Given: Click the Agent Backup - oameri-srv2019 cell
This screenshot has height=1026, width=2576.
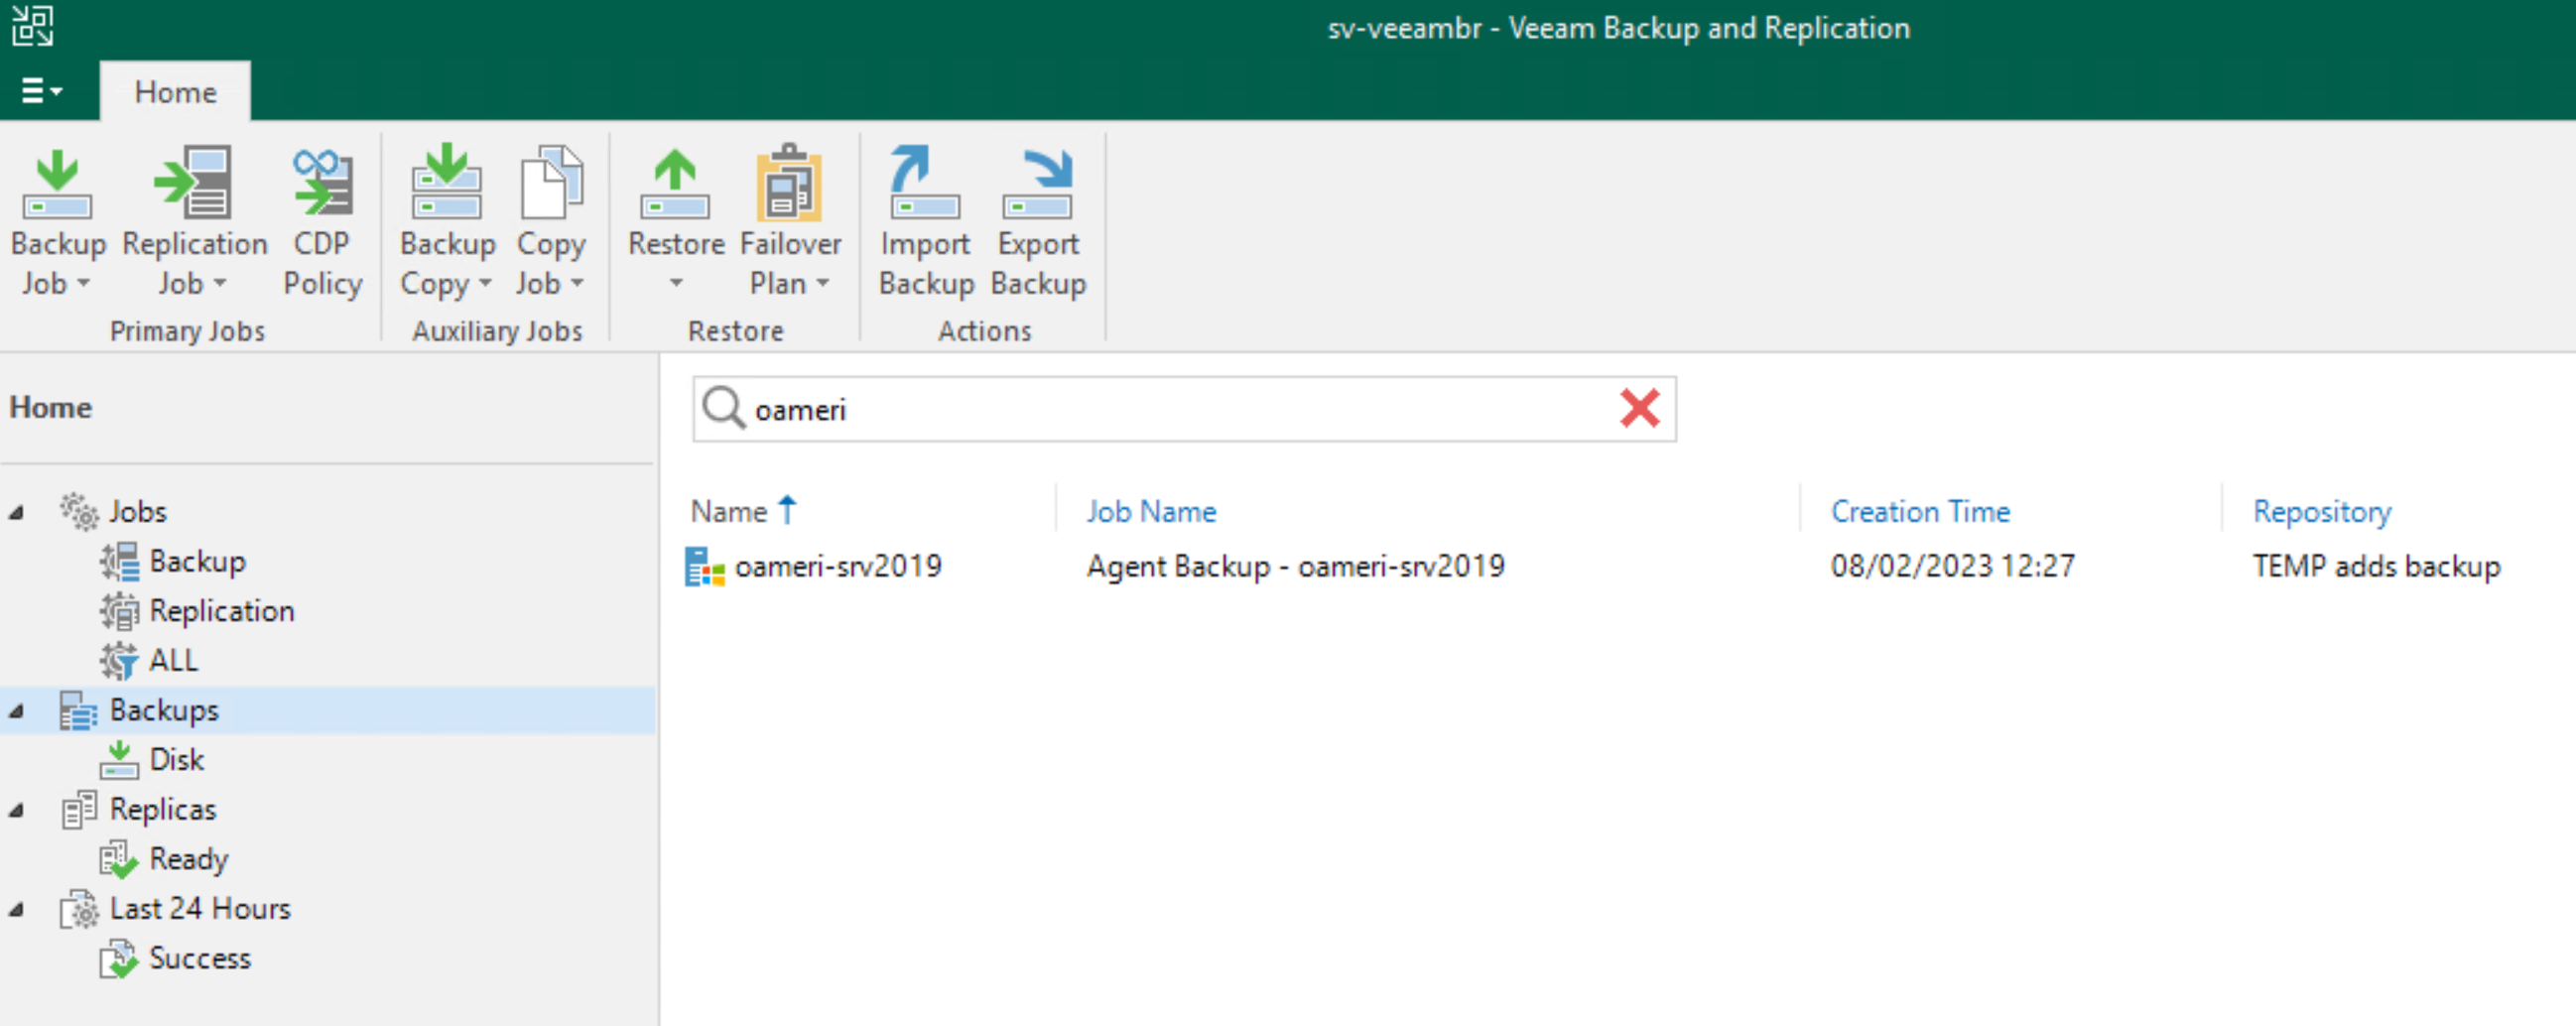Looking at the screenshot, I should [1296, 567].
